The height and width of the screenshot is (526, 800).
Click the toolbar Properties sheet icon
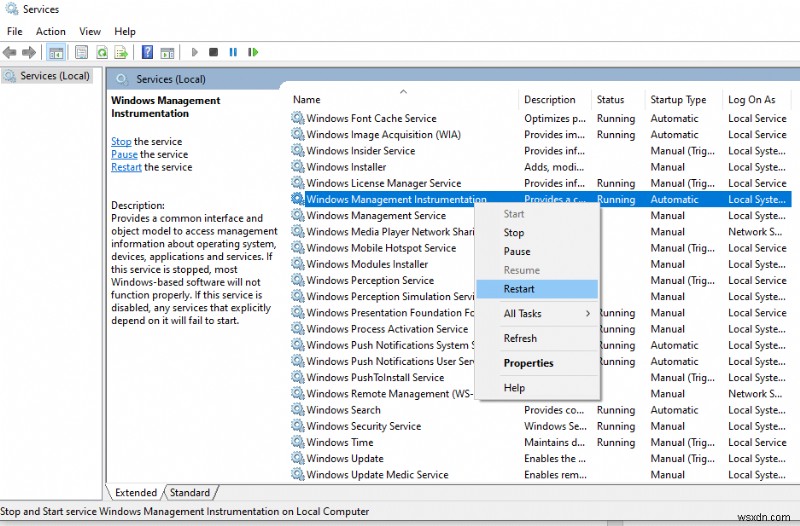pos(81,52)
